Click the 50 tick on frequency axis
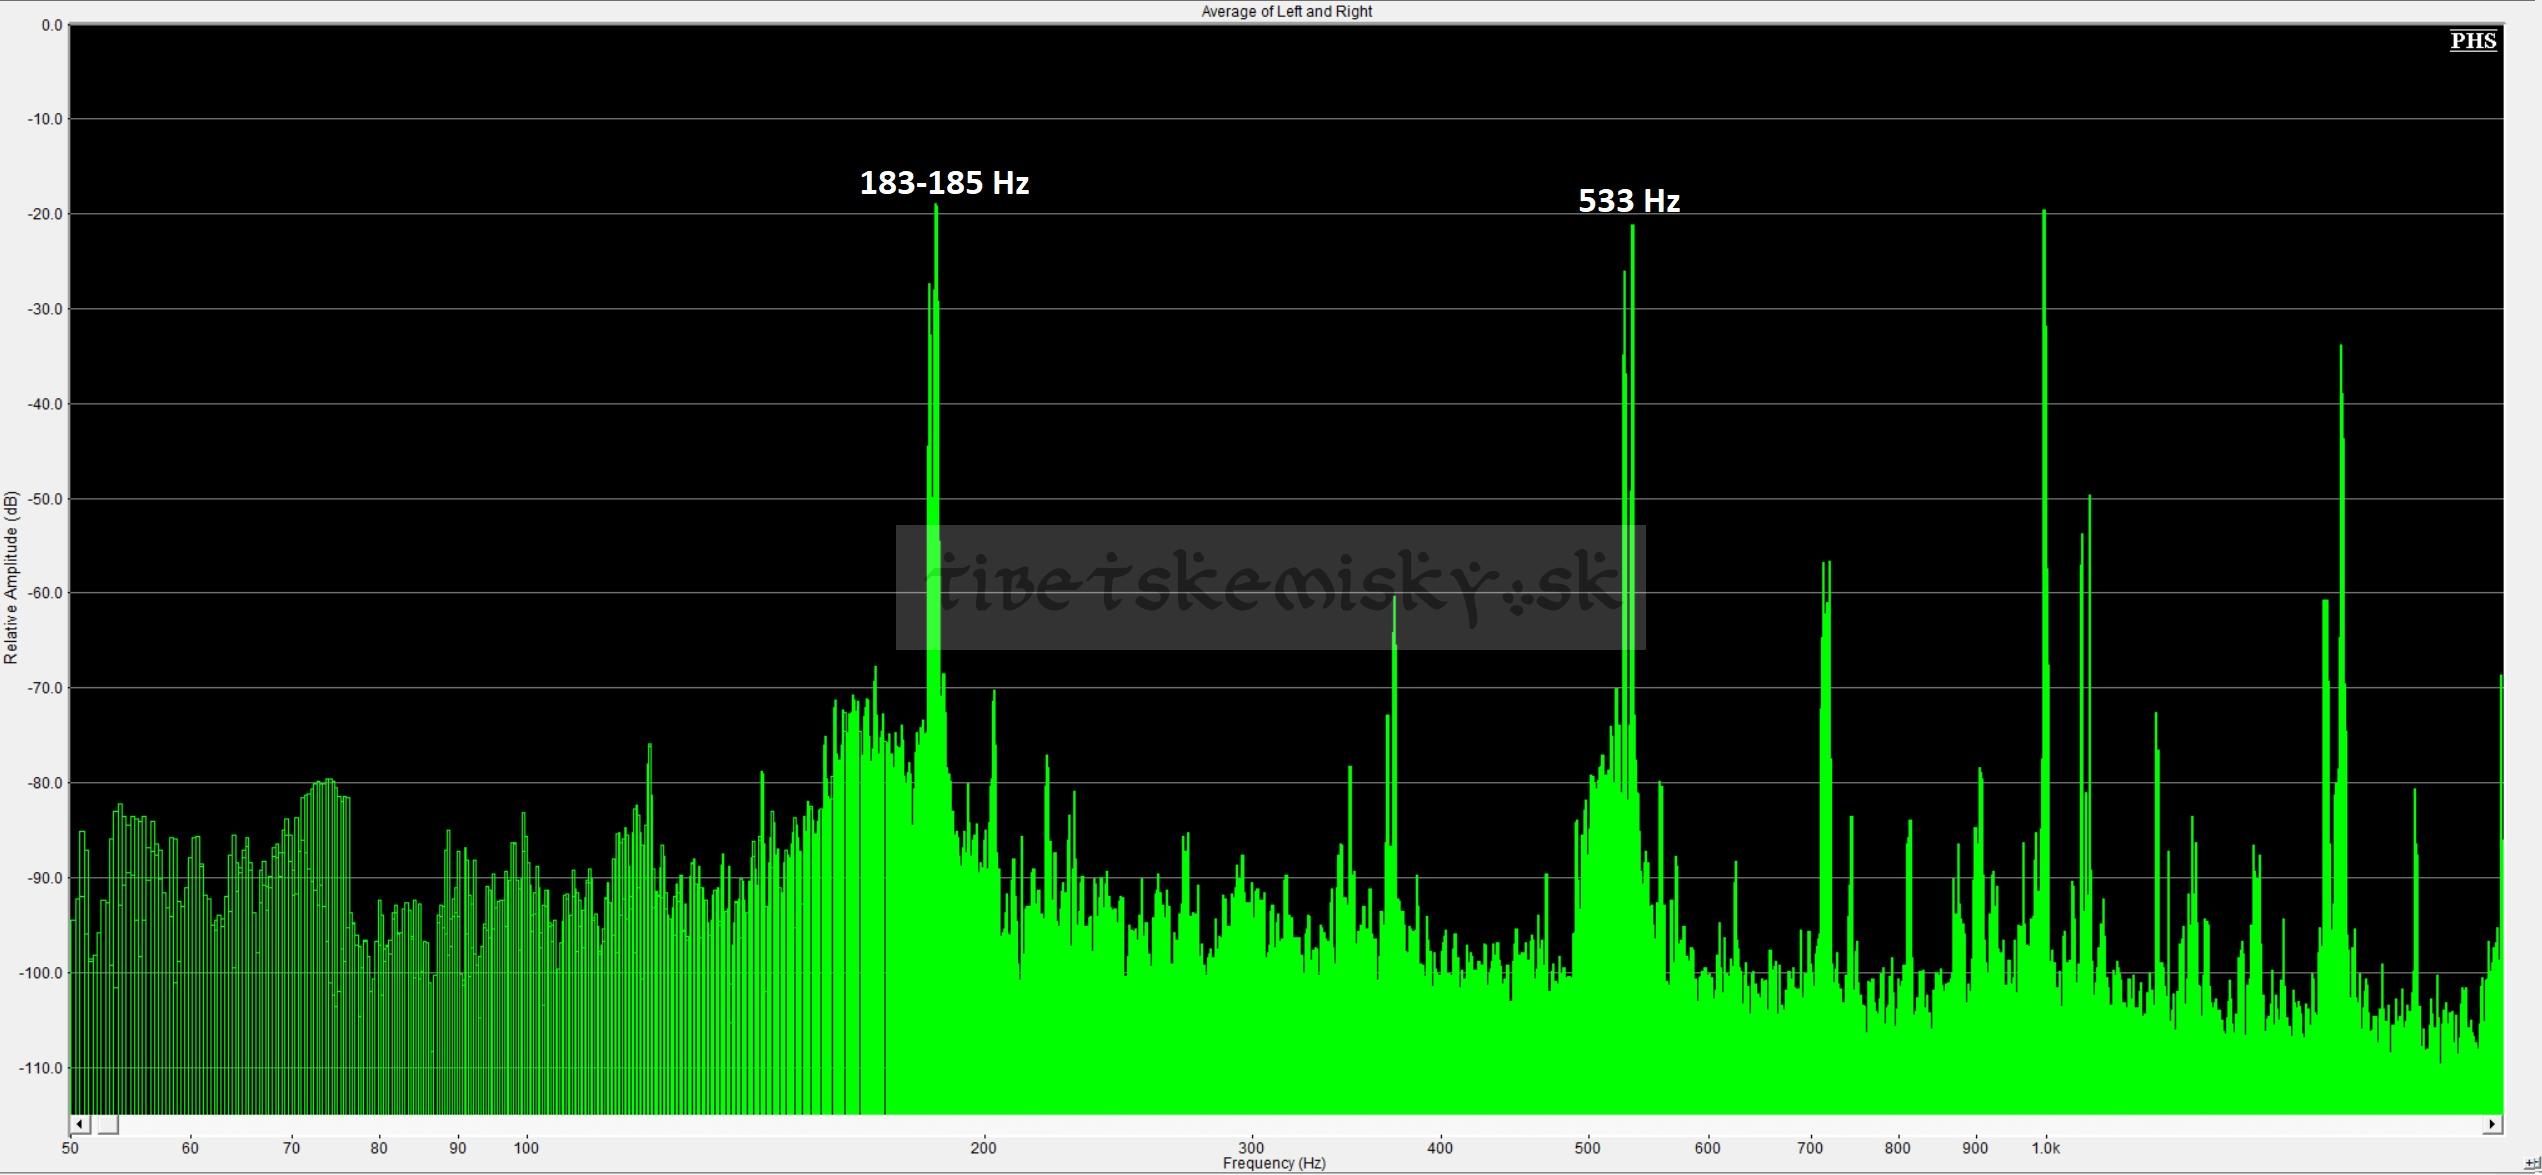This screenshot has height=1175, width=2542. click(70, 1148)
